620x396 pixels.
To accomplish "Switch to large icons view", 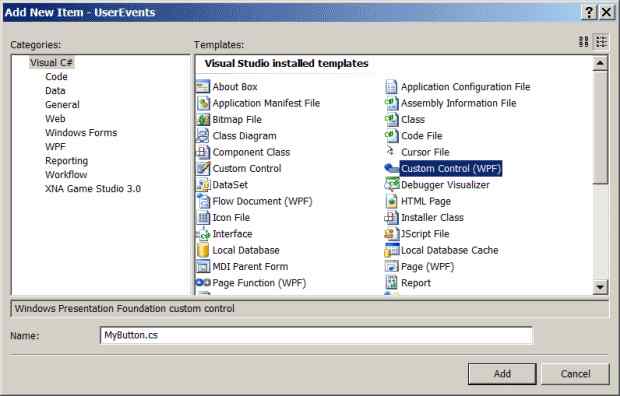I will tap(584, 42).
